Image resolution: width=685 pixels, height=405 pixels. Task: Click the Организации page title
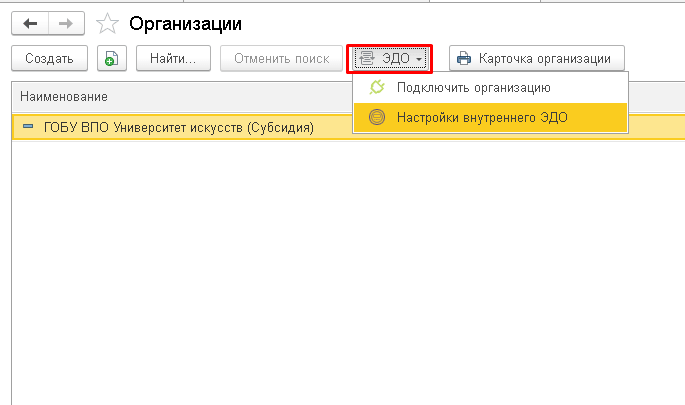click(x=185, y=22)
